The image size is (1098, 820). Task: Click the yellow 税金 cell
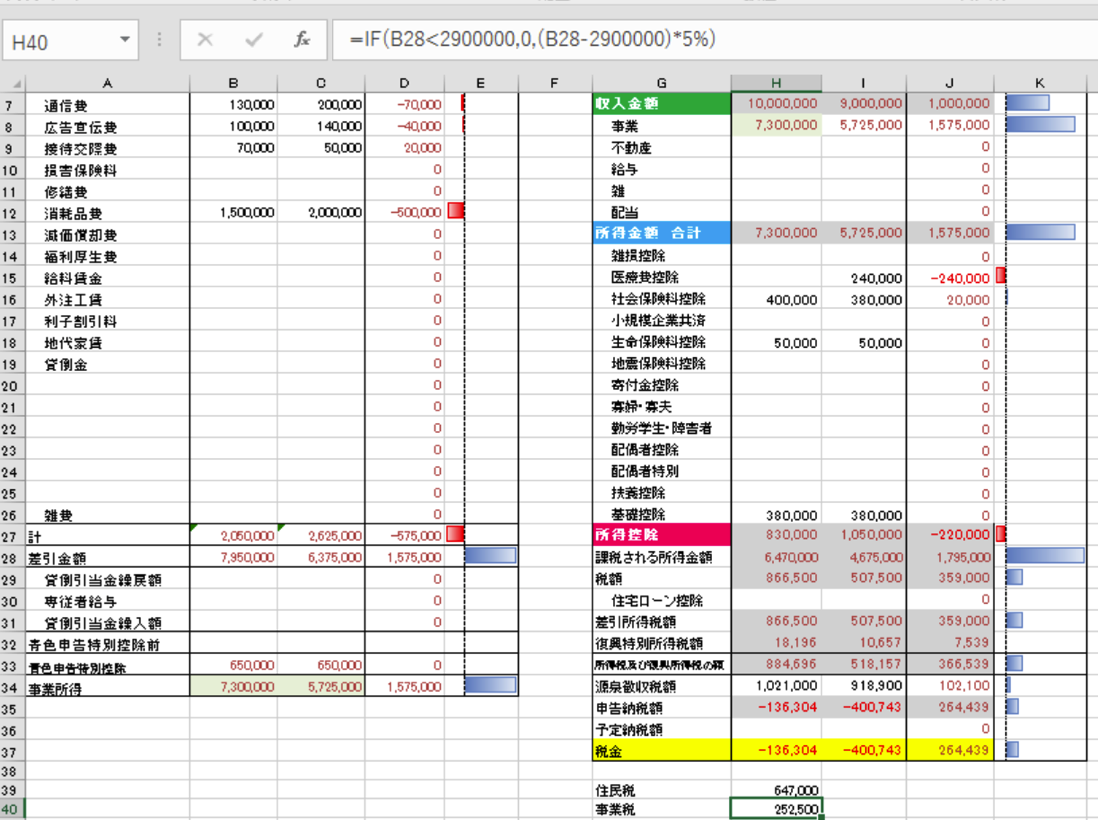[x=661, y=751]
